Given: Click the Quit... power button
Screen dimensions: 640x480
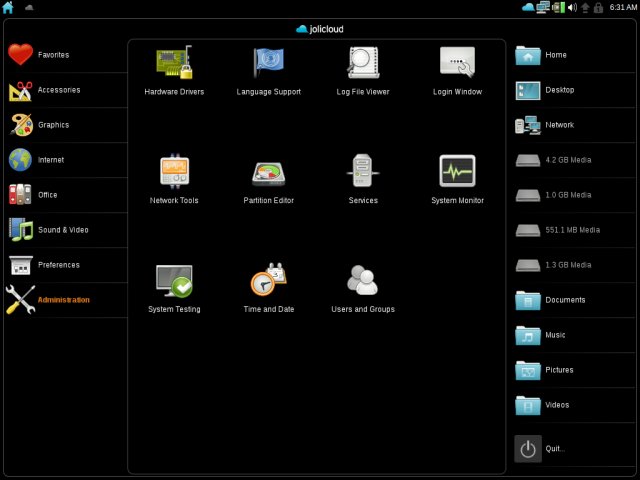Looking at the screenshot, I should [x=528, y=448].
